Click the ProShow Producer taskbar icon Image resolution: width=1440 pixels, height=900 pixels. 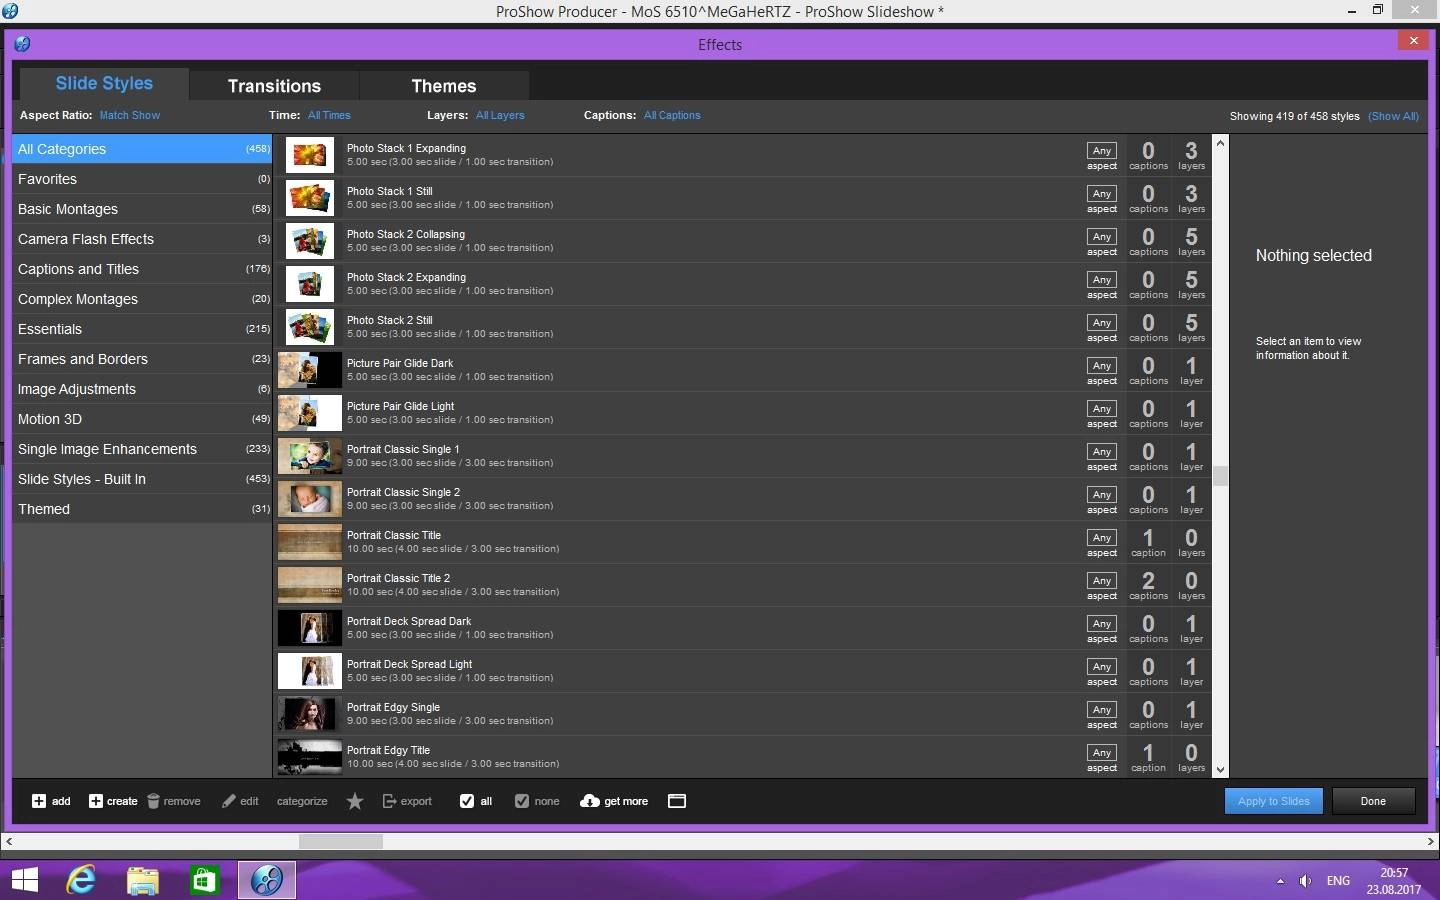[267, 880]
